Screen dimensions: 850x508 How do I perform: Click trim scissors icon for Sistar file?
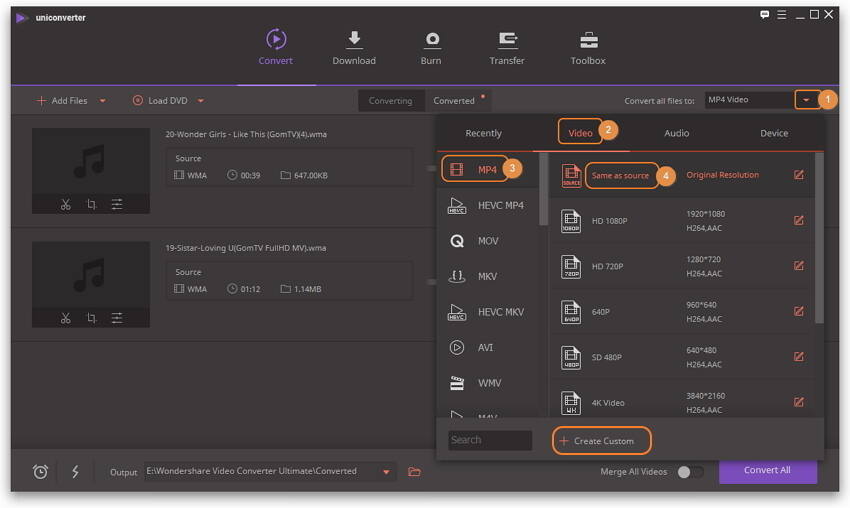click(x=66, y=318)
